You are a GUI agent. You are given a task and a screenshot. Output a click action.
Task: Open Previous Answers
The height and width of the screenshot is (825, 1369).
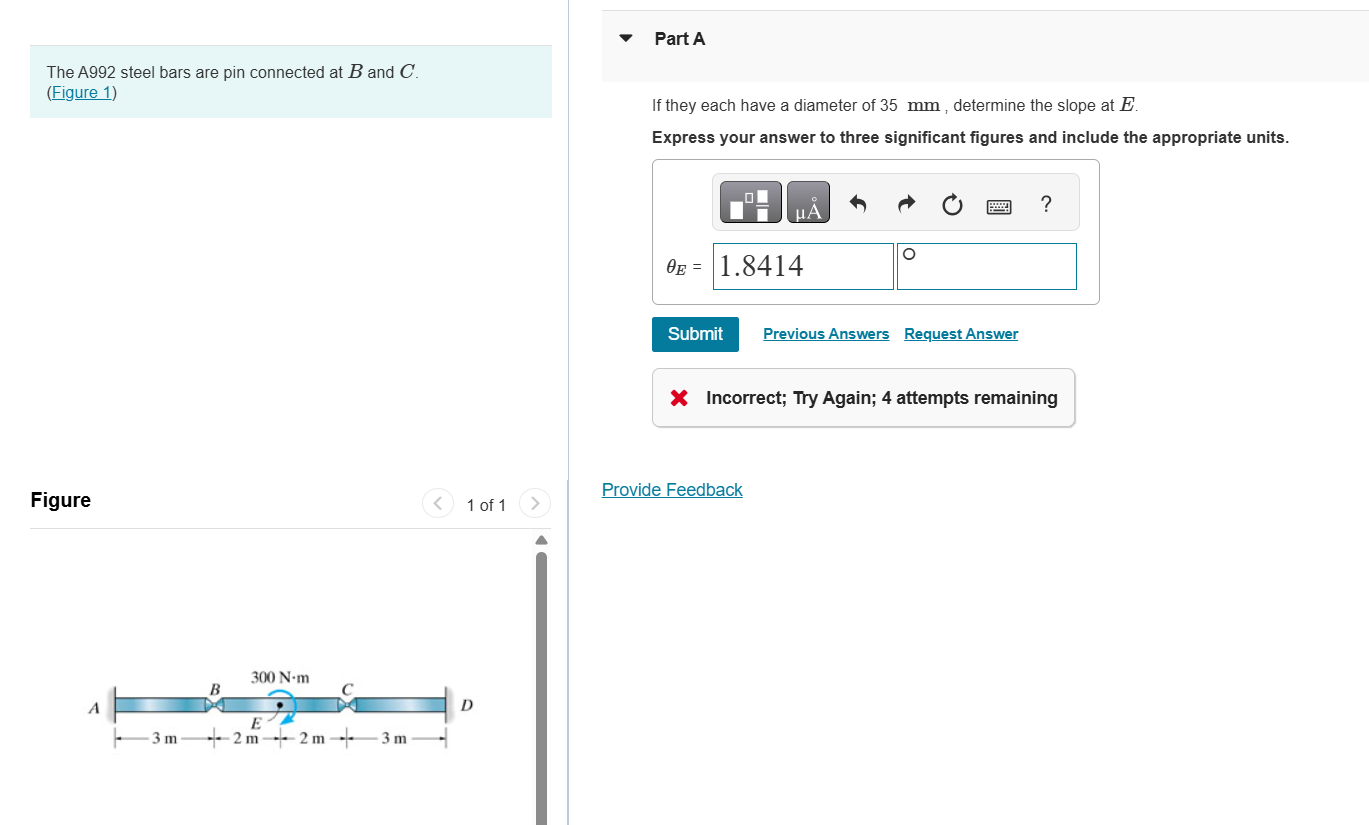pyautogui.click(x=825, y=333)
